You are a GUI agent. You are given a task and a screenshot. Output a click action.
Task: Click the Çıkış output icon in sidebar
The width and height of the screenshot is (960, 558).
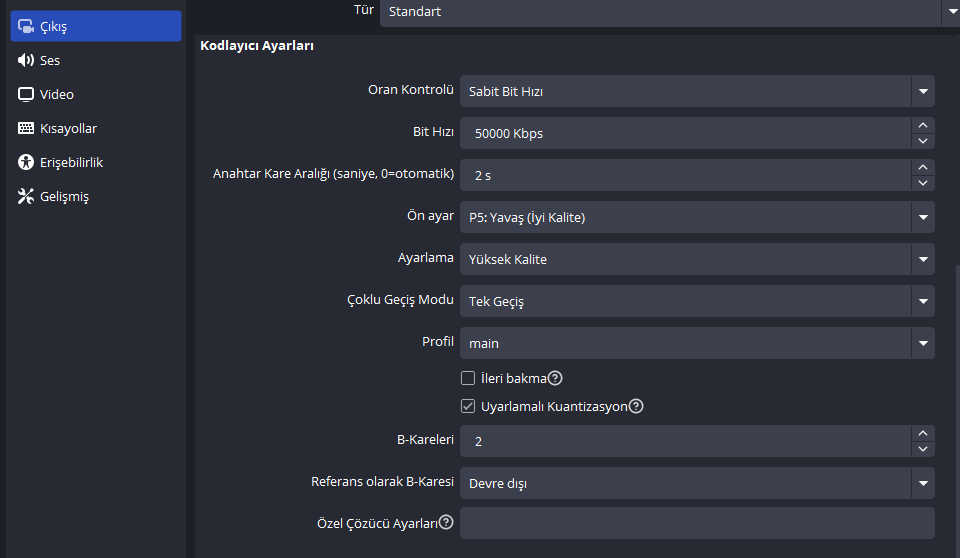click(x=26, y=26)
